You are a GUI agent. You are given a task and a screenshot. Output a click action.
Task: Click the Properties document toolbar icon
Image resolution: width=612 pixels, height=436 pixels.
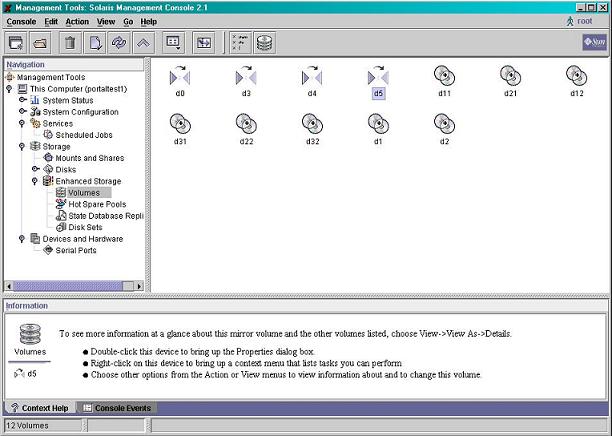95,43
